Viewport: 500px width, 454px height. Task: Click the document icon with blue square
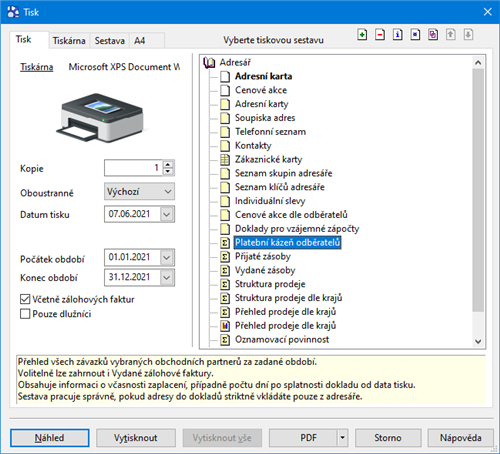pyautogui.click(x=415, y=34)
